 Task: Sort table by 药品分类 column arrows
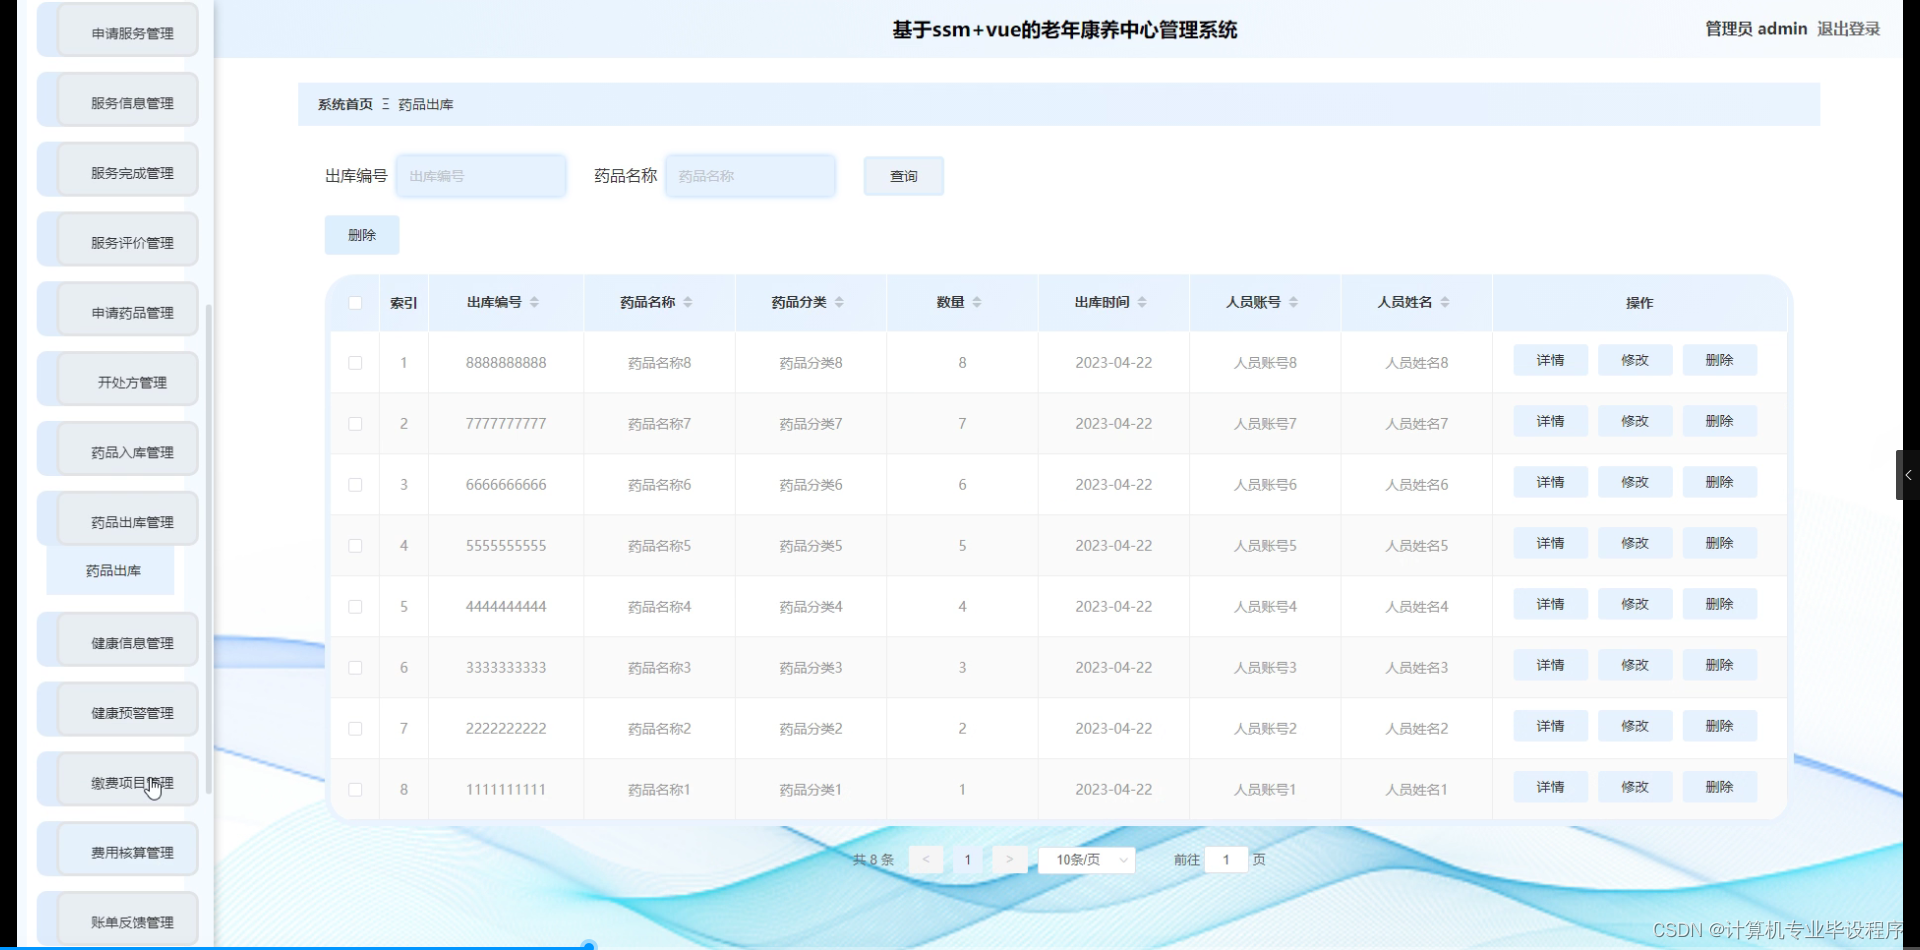point(839,302)
